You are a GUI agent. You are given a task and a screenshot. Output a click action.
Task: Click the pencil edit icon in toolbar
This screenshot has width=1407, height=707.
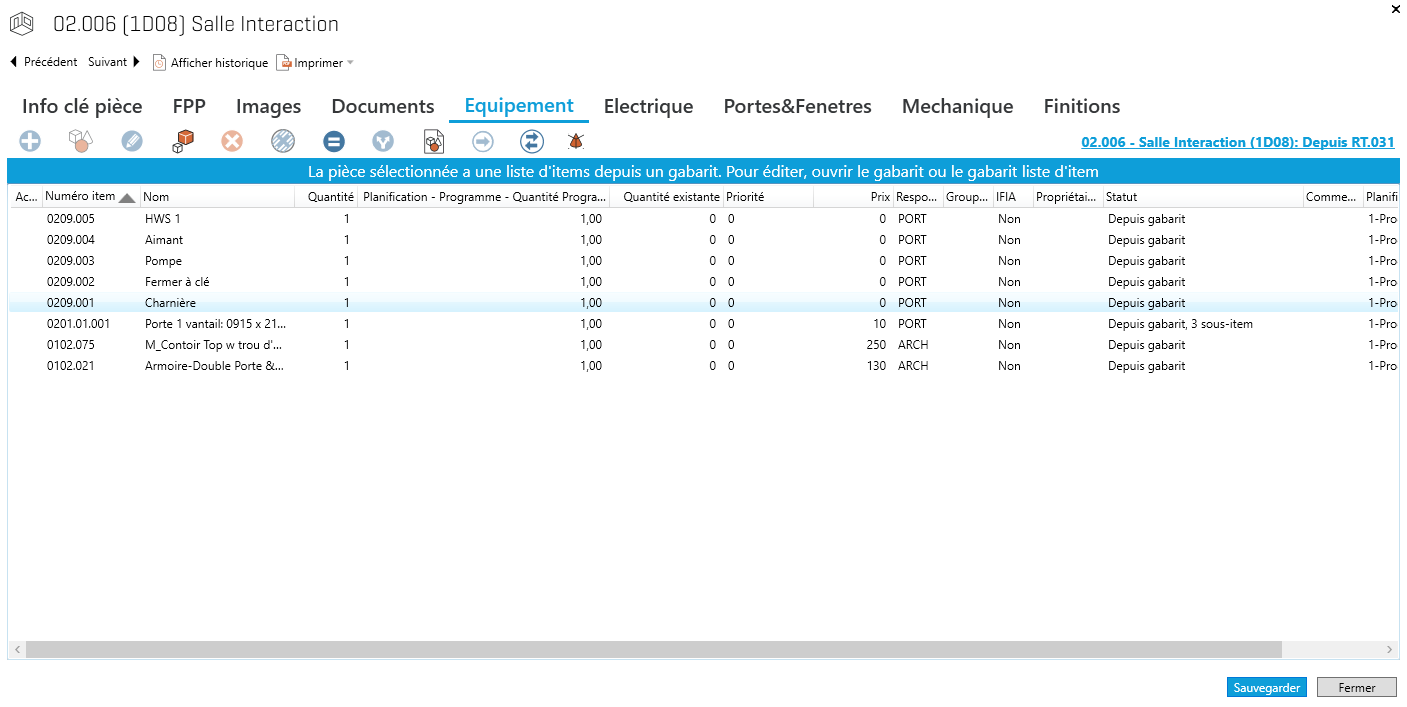coord(132,142)
